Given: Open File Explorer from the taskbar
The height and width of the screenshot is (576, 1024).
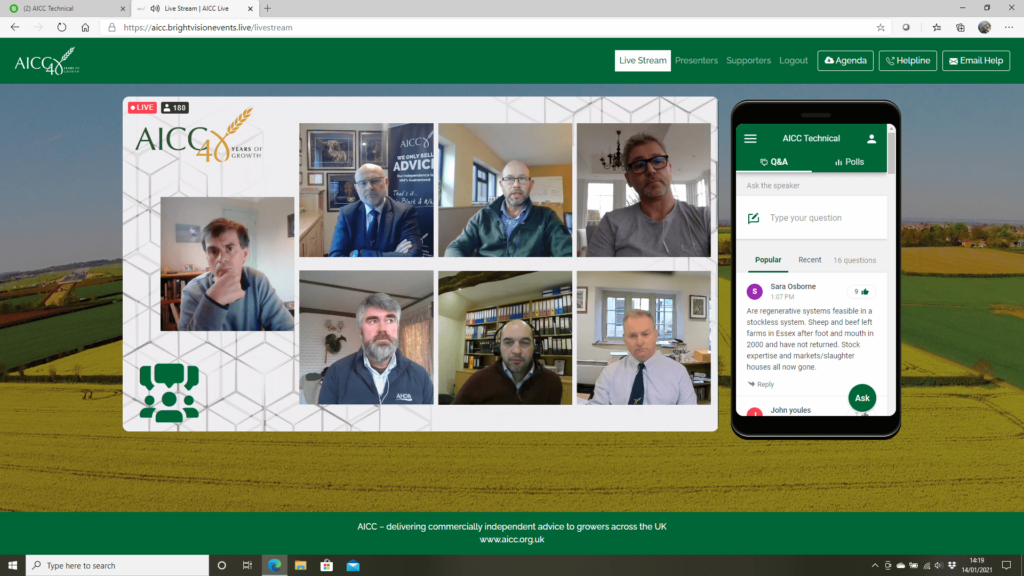Looking at the screenshot, I should pos(300,566).
